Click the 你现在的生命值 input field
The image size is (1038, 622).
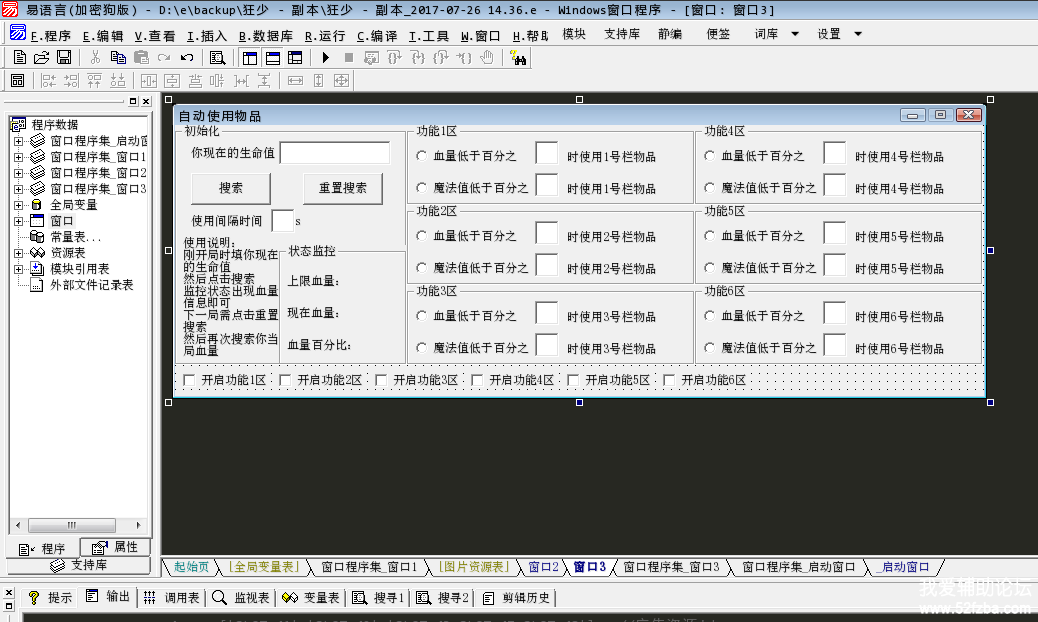[335, 153]
